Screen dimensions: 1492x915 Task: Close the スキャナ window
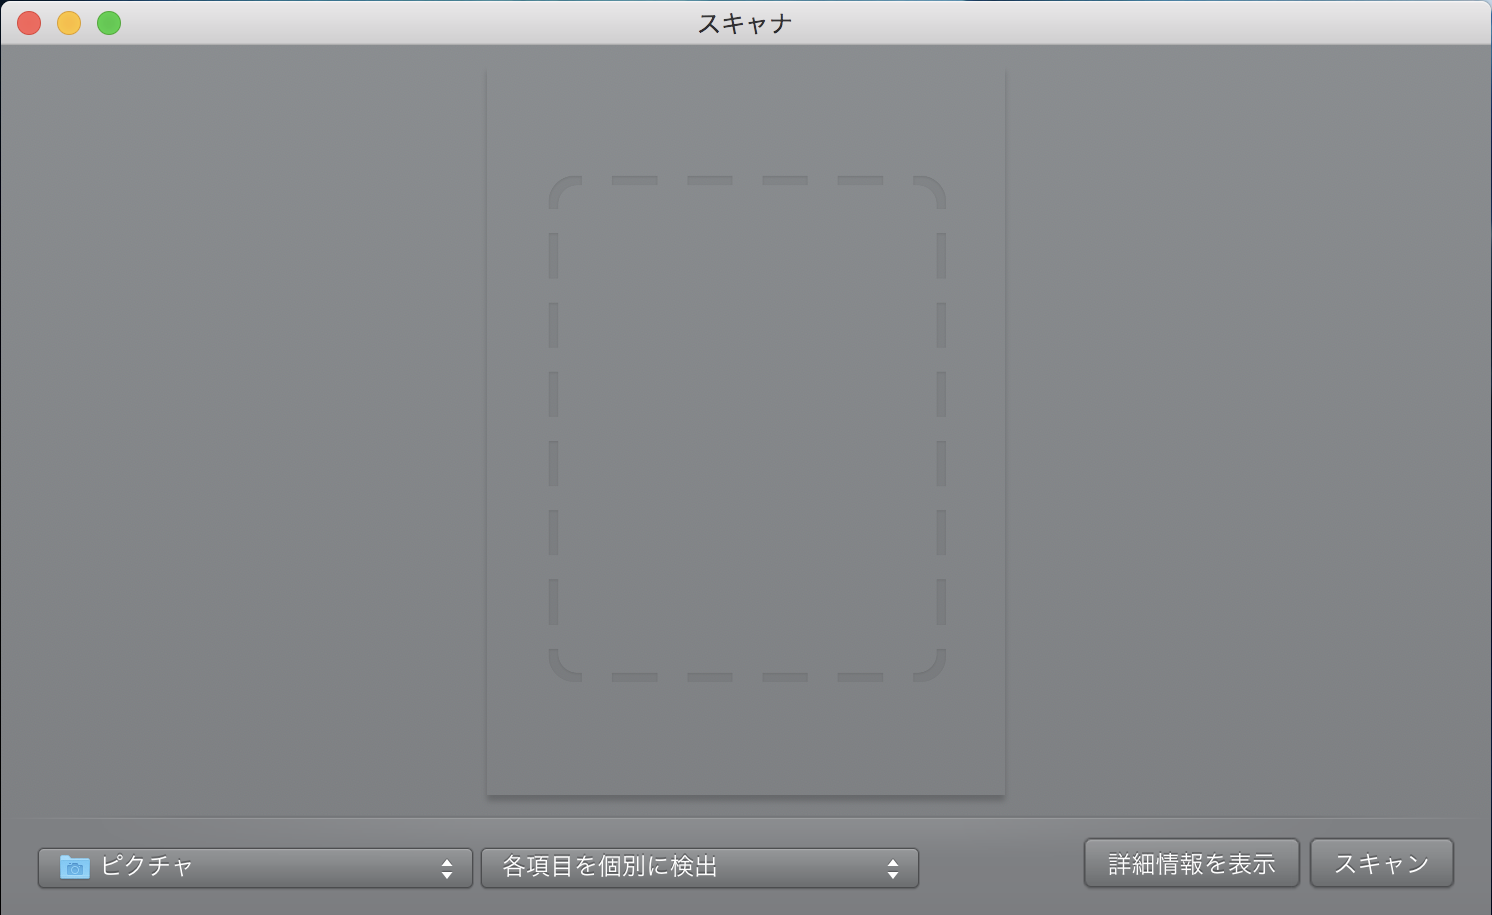(x=29, y=23)
